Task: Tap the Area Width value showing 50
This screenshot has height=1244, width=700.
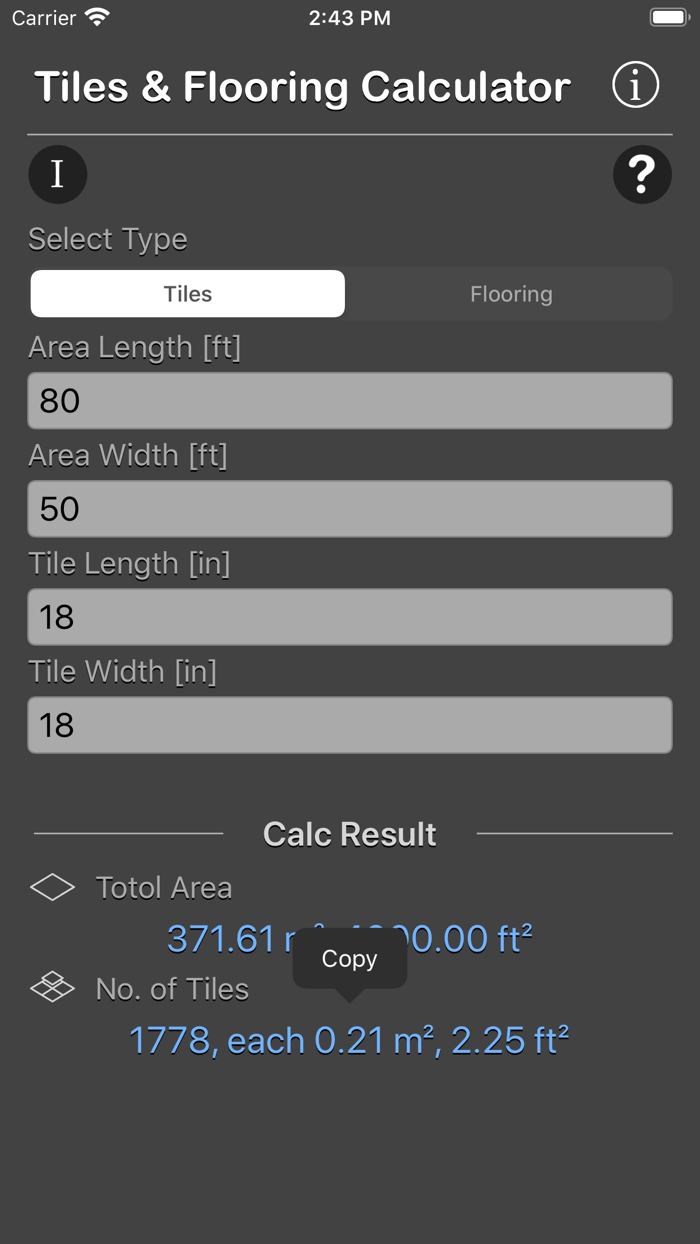Action: tap(350, 508)
